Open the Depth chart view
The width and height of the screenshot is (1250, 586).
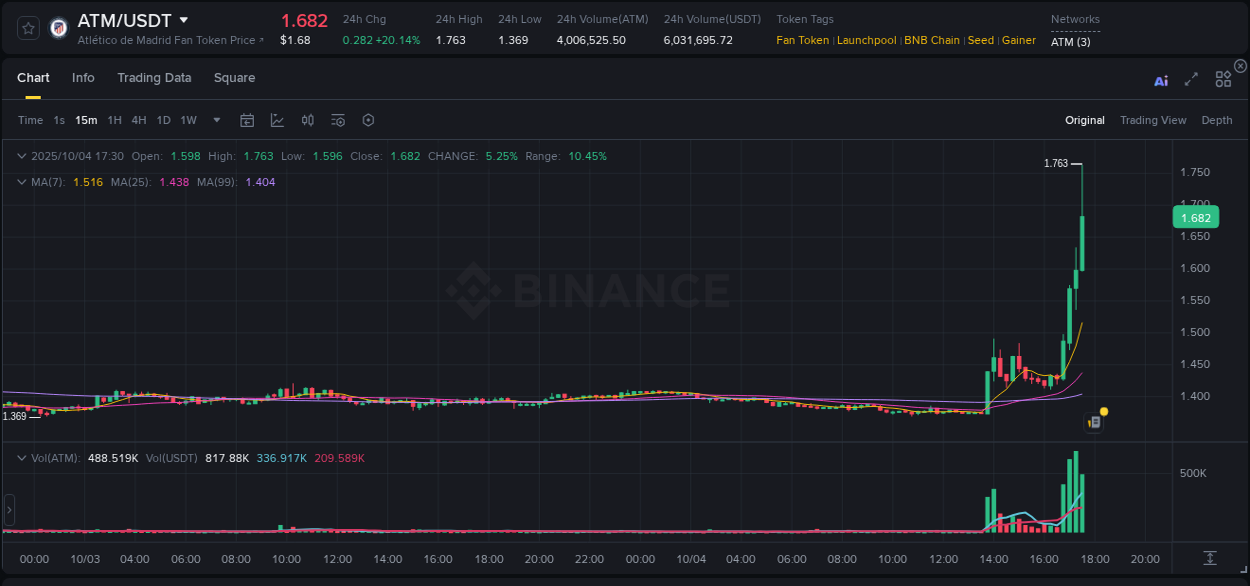(x=1216, y=120)
